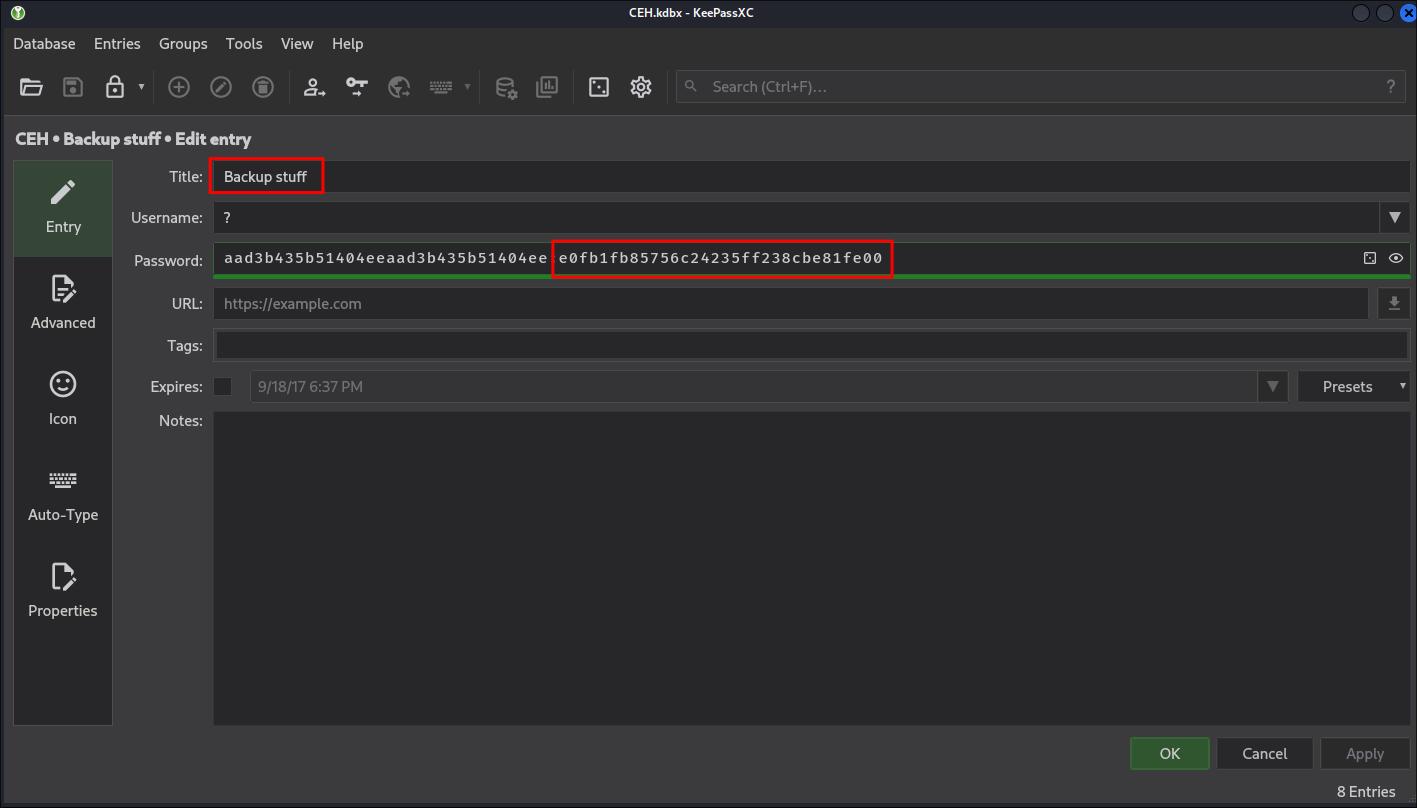
Task: Click the Cancel button
Action: (x=1265, y=754)
